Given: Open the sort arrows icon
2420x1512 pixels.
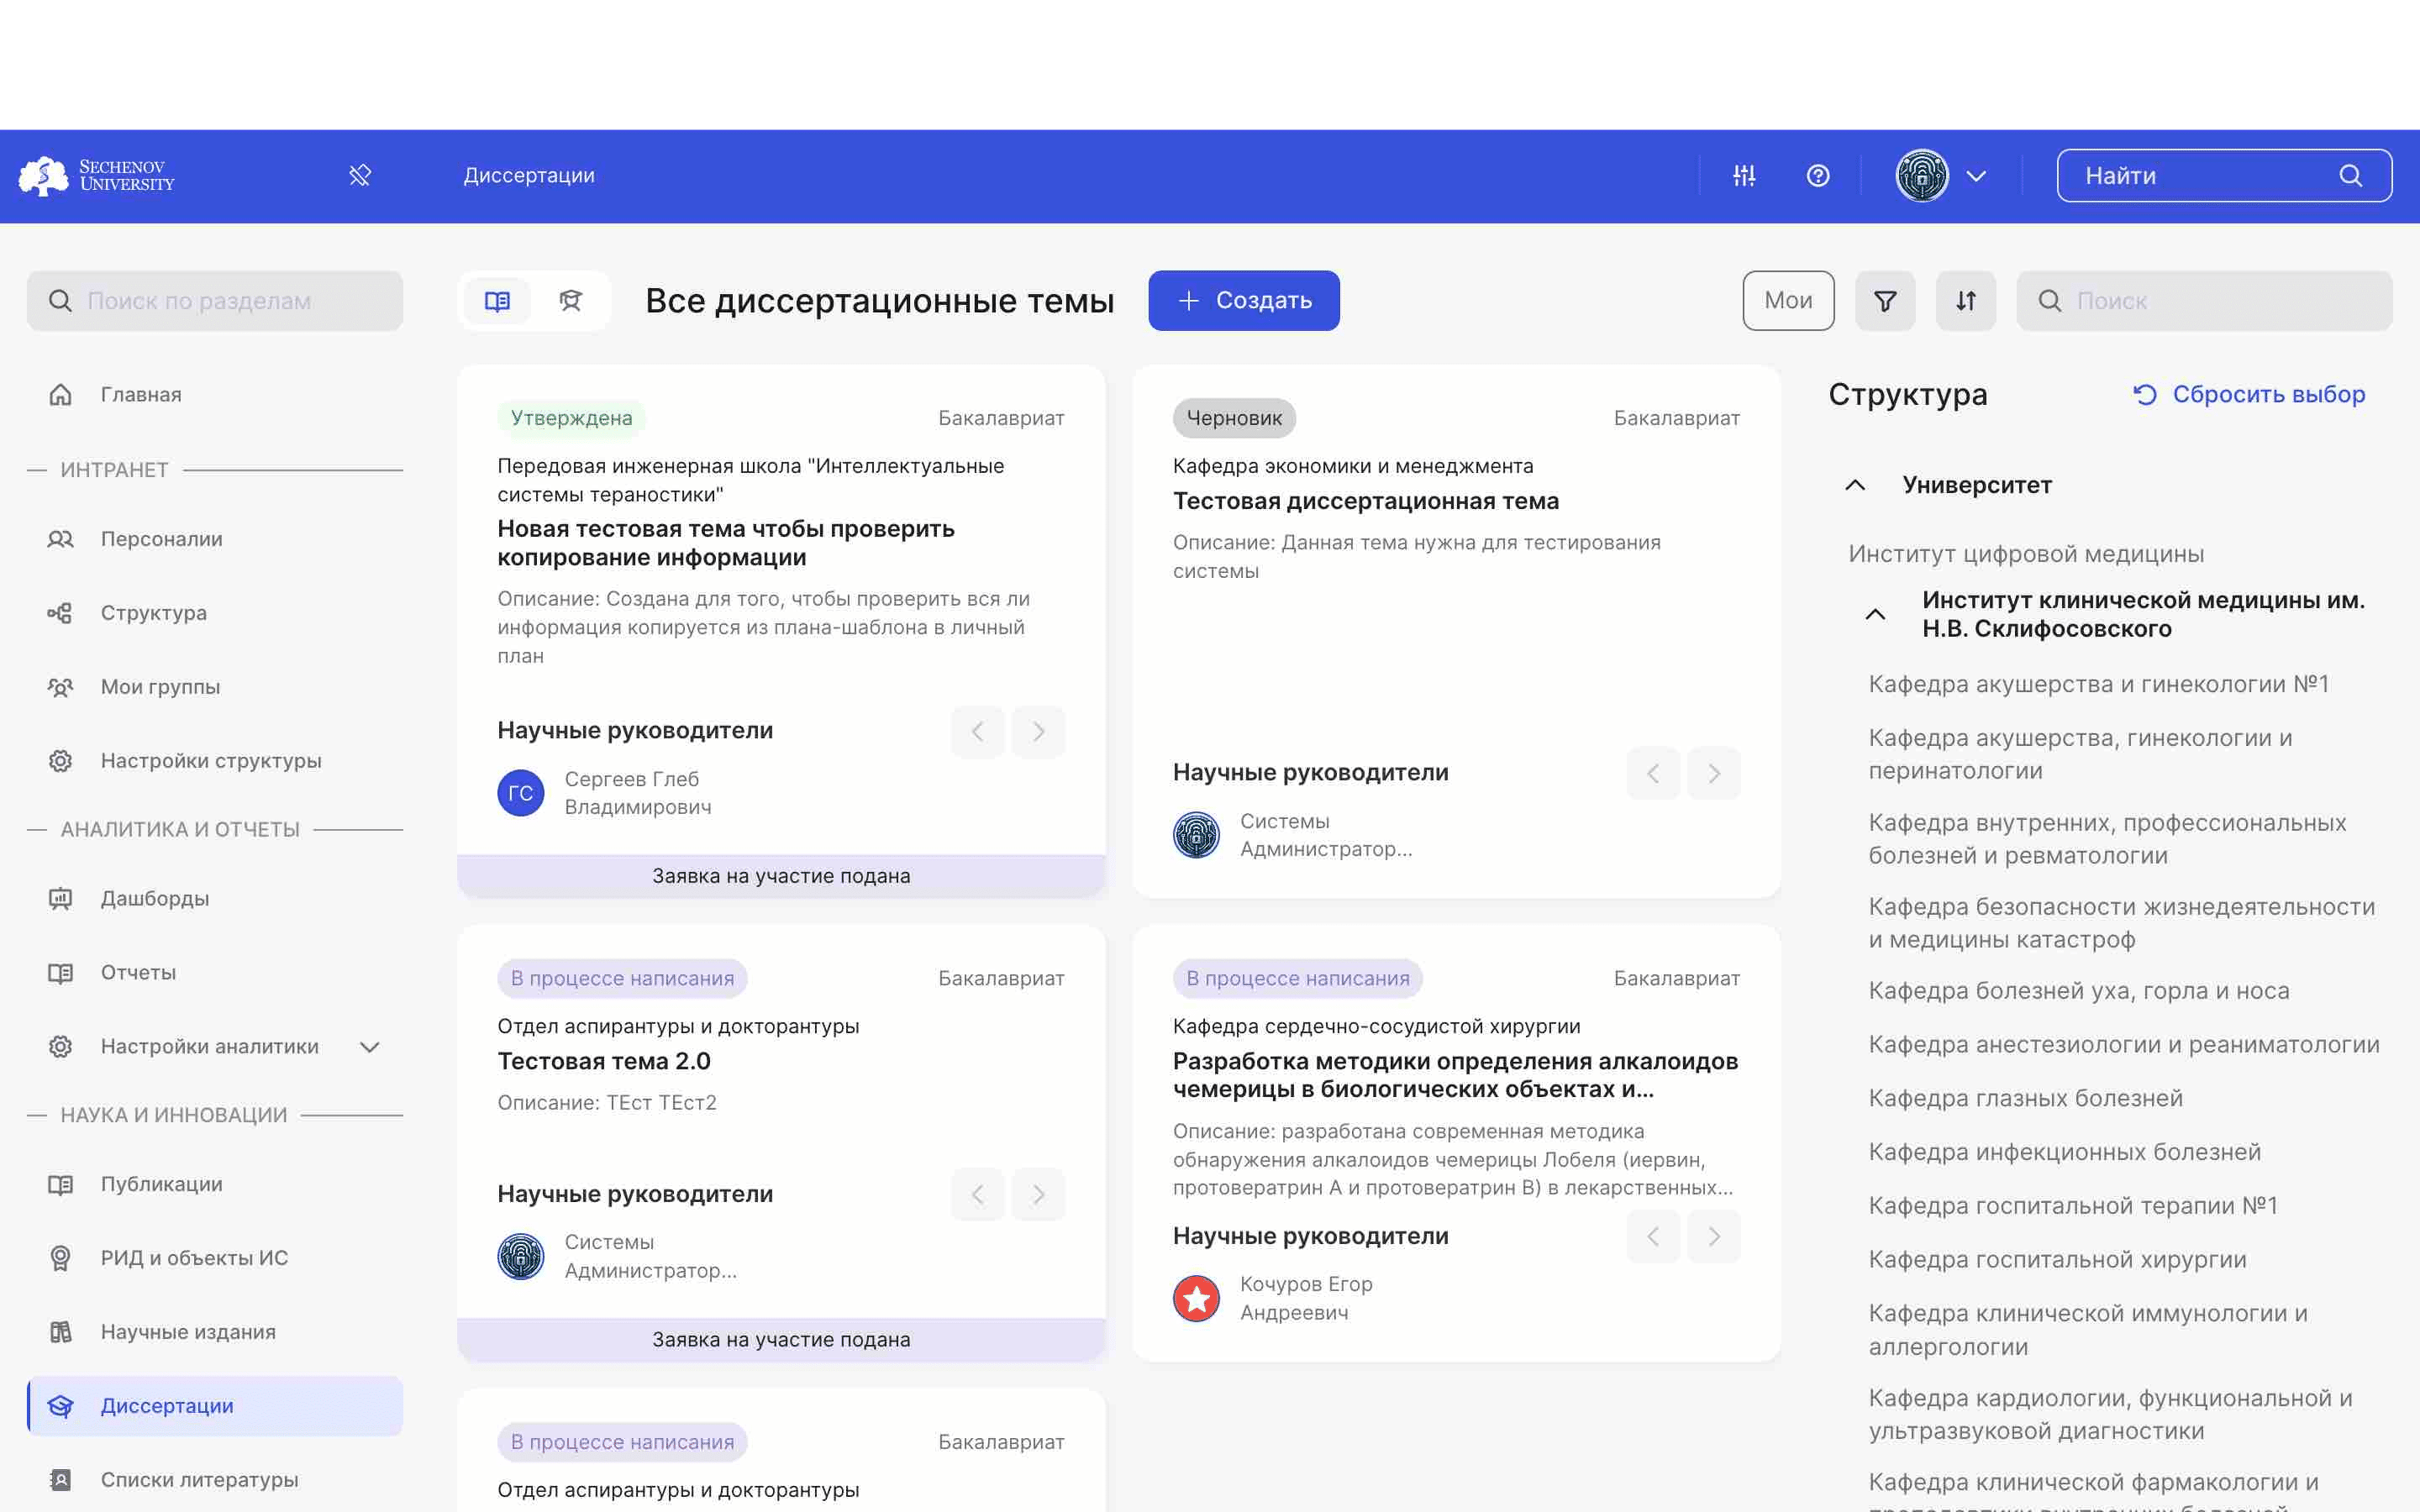Looking at the screenshot, I should (1966, 301).
